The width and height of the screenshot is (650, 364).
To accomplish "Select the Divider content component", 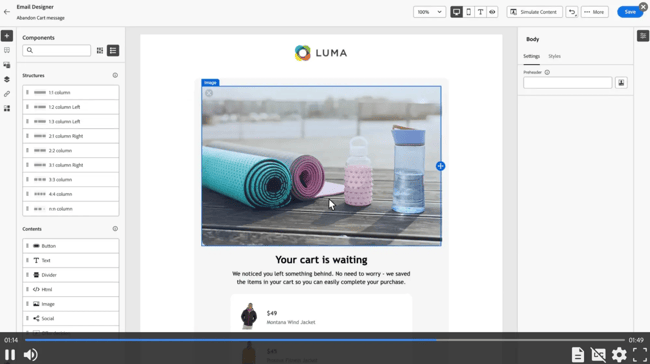I will (71, 275).
